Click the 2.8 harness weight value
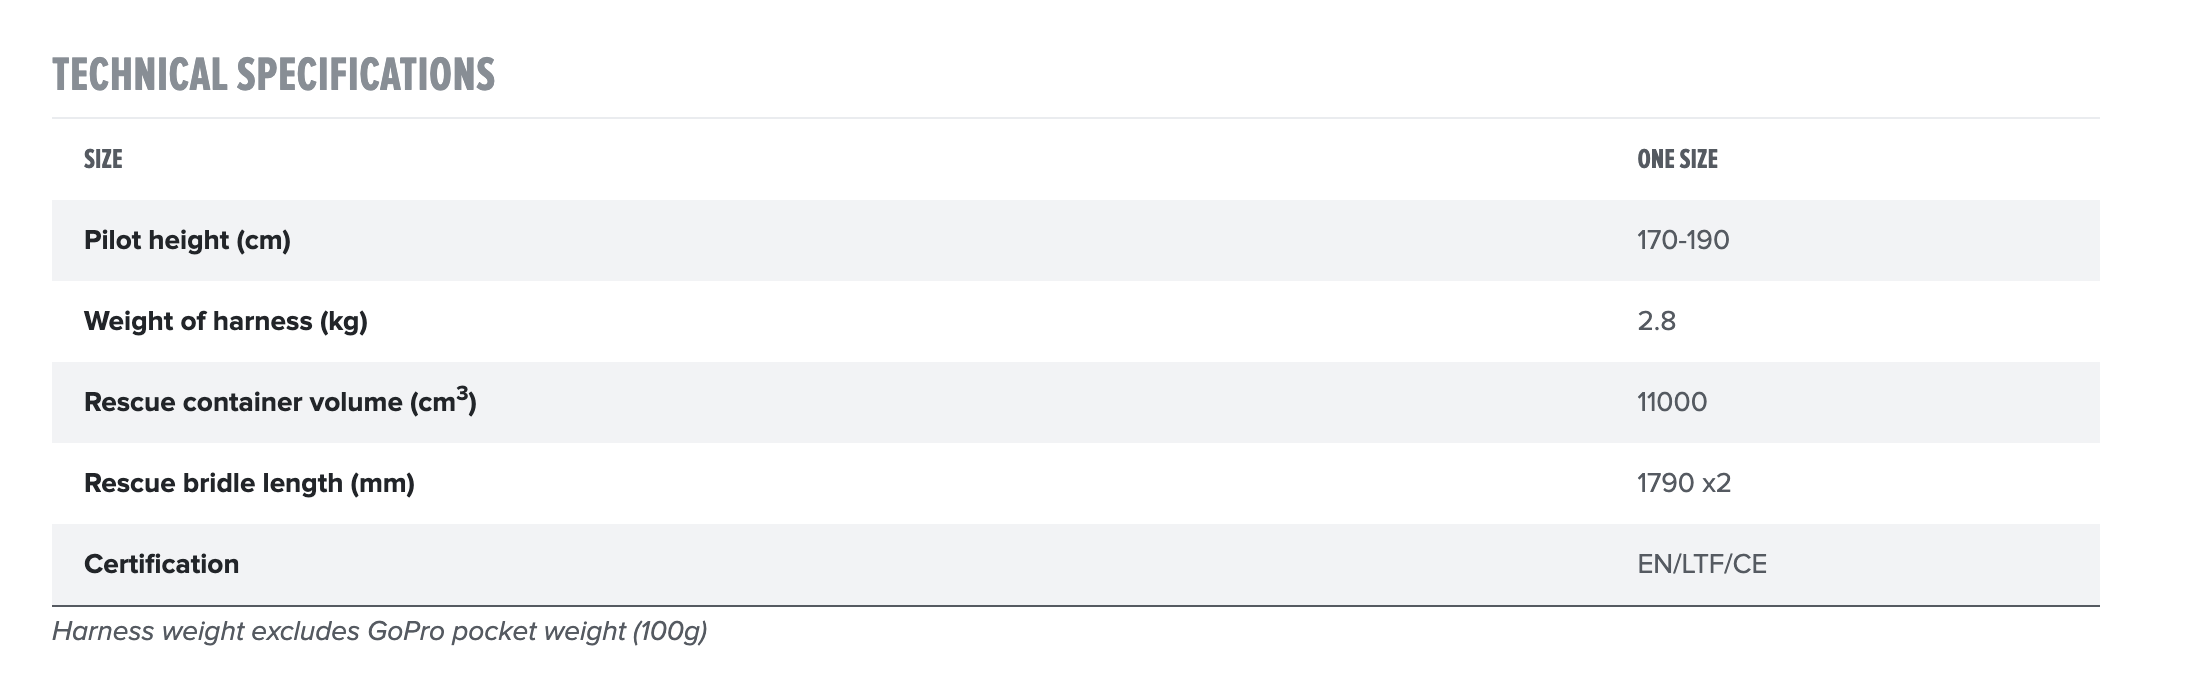 click(1656, 321)
